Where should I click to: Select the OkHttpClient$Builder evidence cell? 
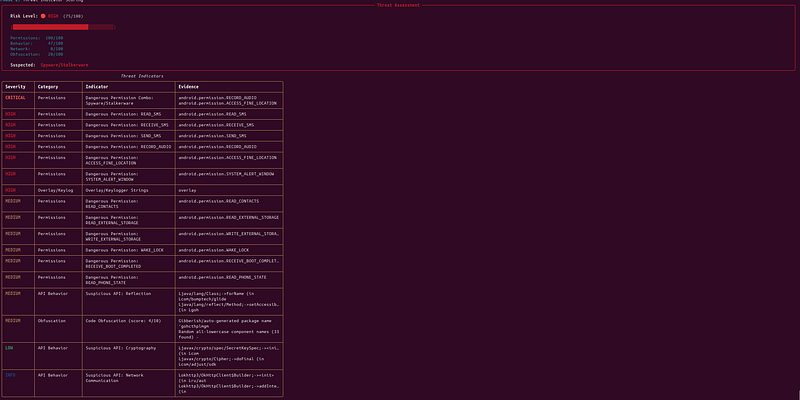click(x=229, y=383)
